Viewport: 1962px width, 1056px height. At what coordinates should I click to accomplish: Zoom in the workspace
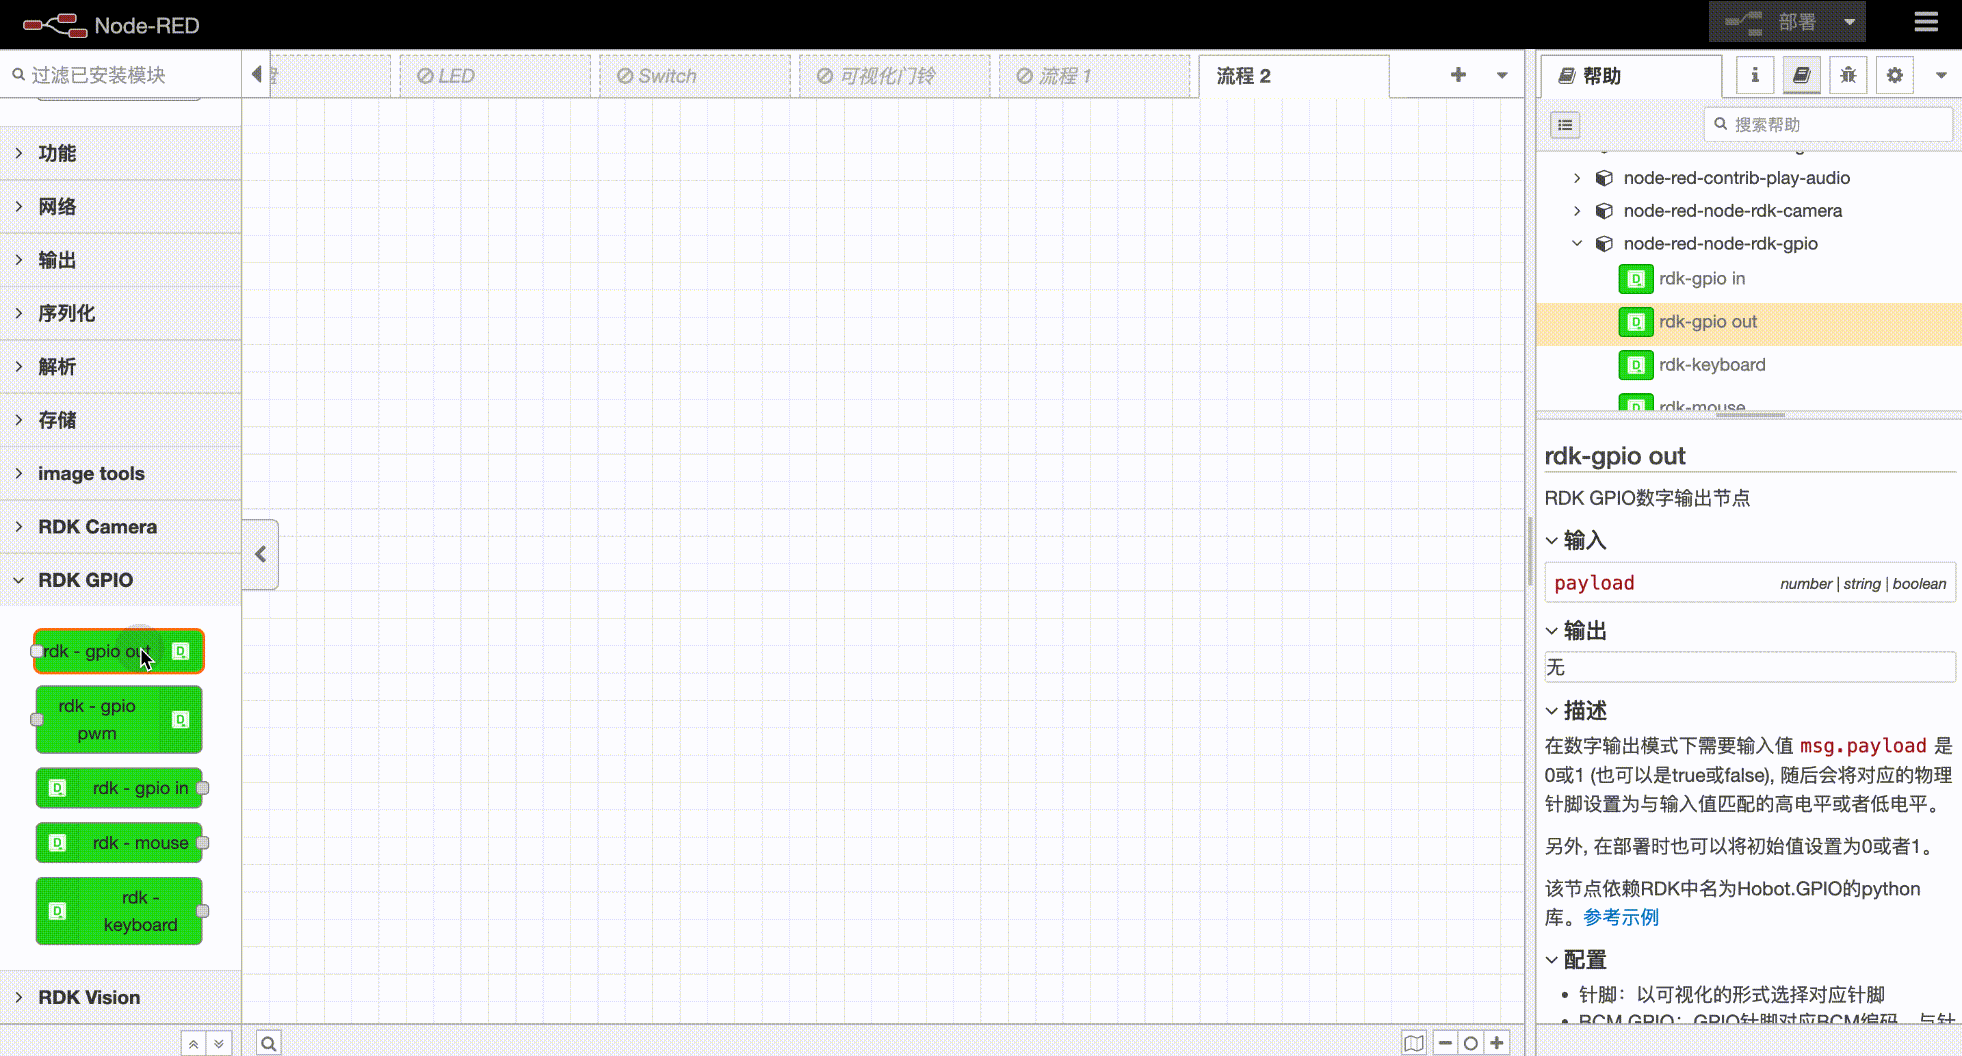click(1497, 1043)
